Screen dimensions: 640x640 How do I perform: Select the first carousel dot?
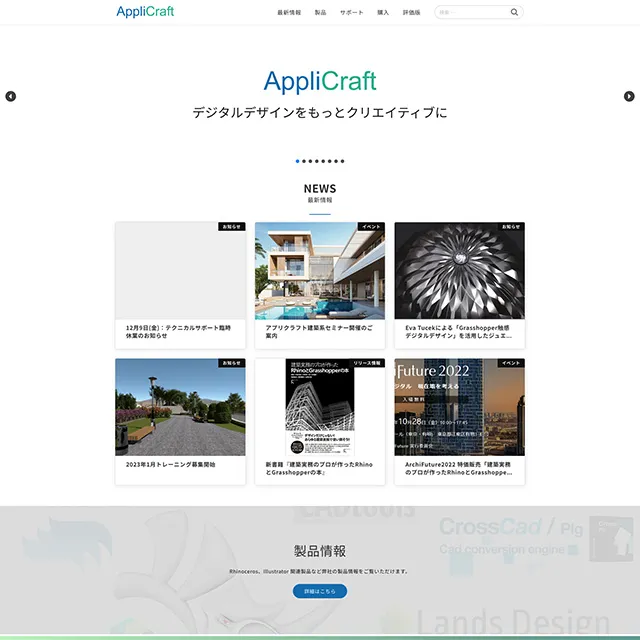pyautogui.click(x=298, y=161)
